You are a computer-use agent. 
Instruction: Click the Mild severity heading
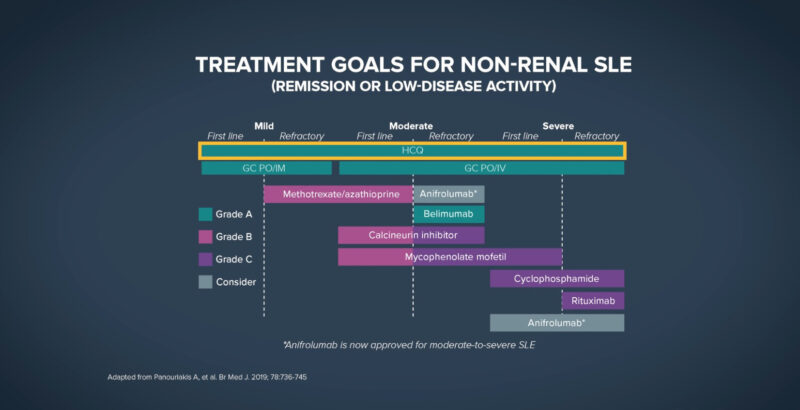click(x=264, y=126)
